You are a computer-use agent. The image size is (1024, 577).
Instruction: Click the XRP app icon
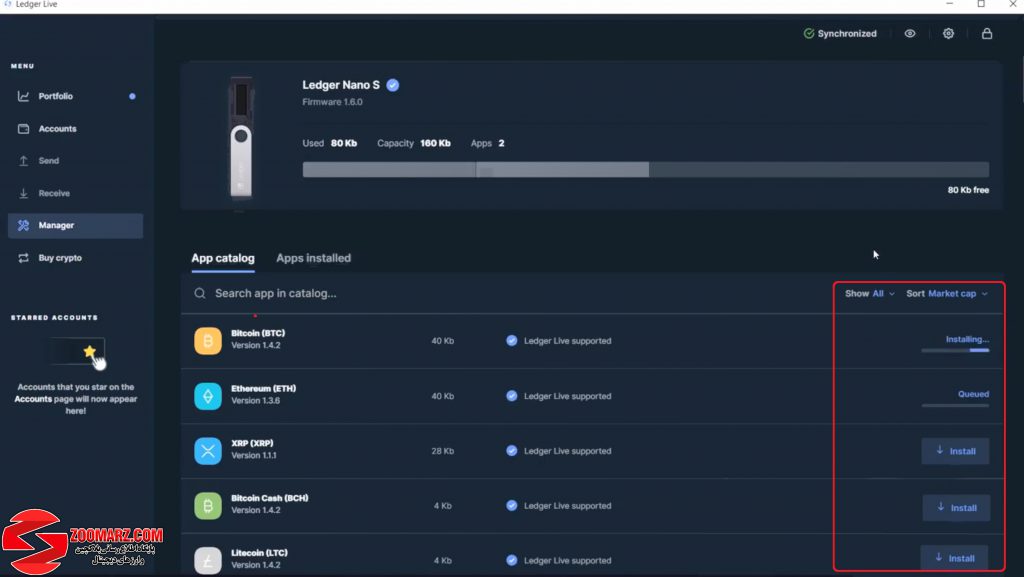[x=208, y=451]
